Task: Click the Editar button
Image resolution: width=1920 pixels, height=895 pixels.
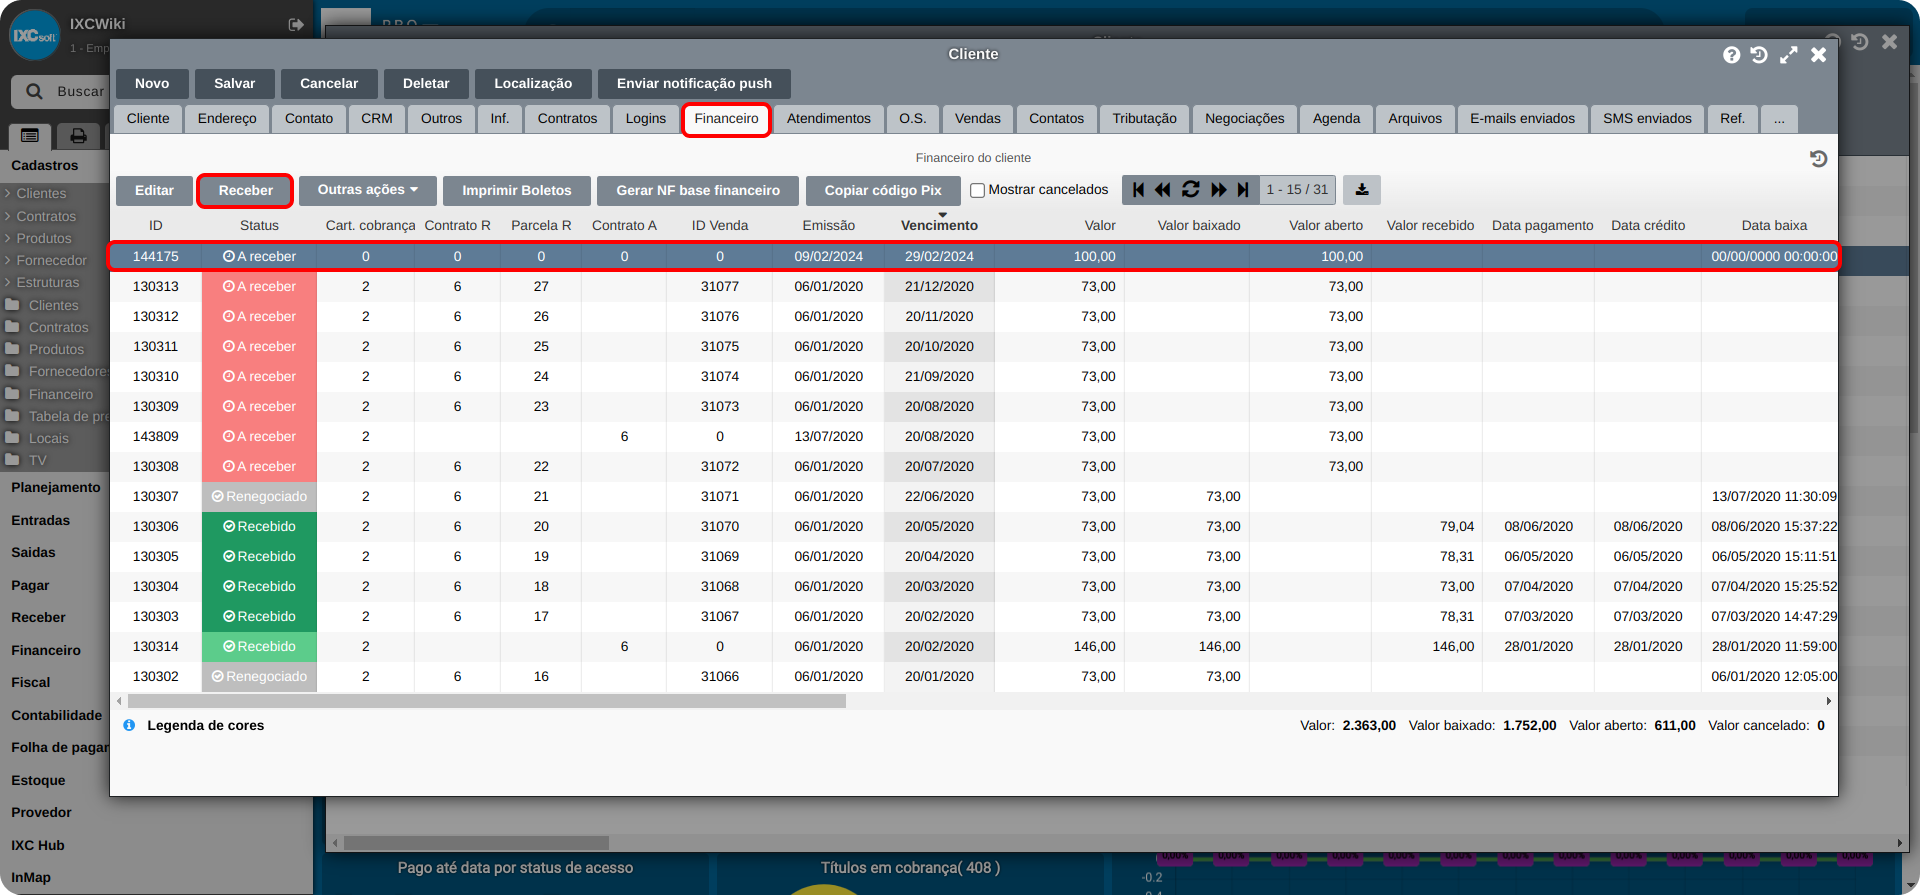Action: [154, 190]
